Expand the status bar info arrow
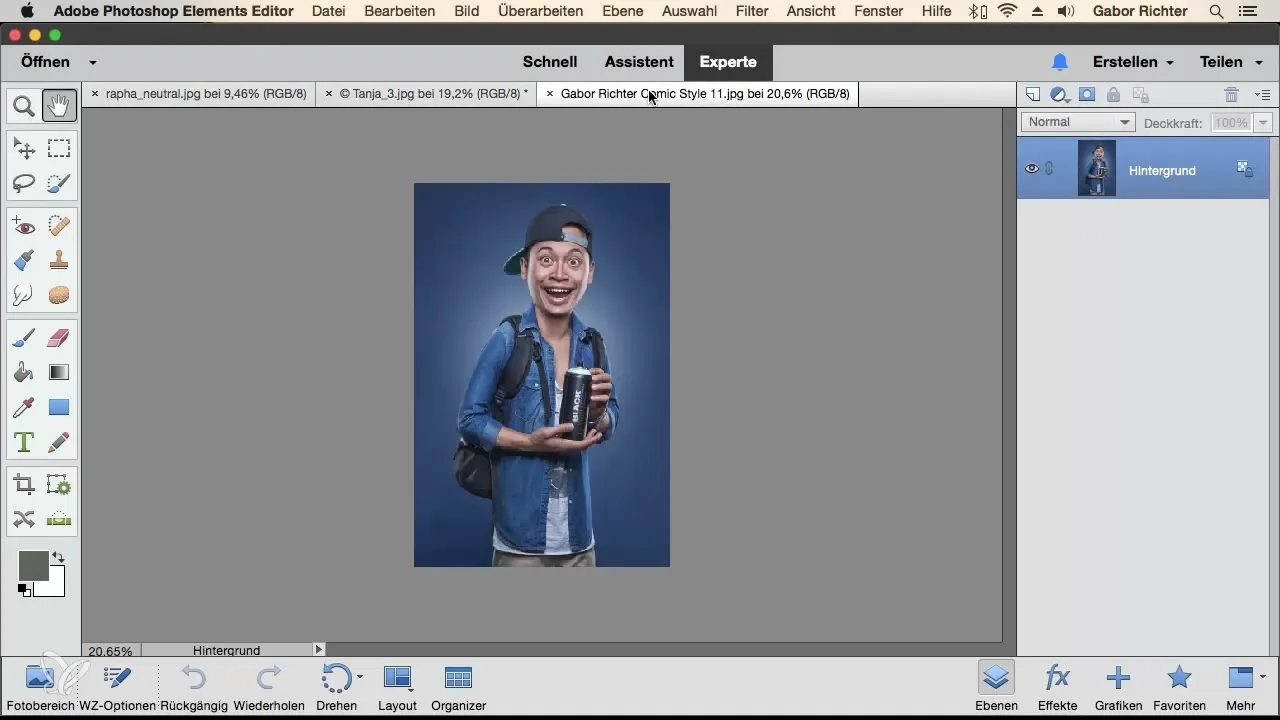The height and width of the screenshot is (720, 1280). coord(319,649)
